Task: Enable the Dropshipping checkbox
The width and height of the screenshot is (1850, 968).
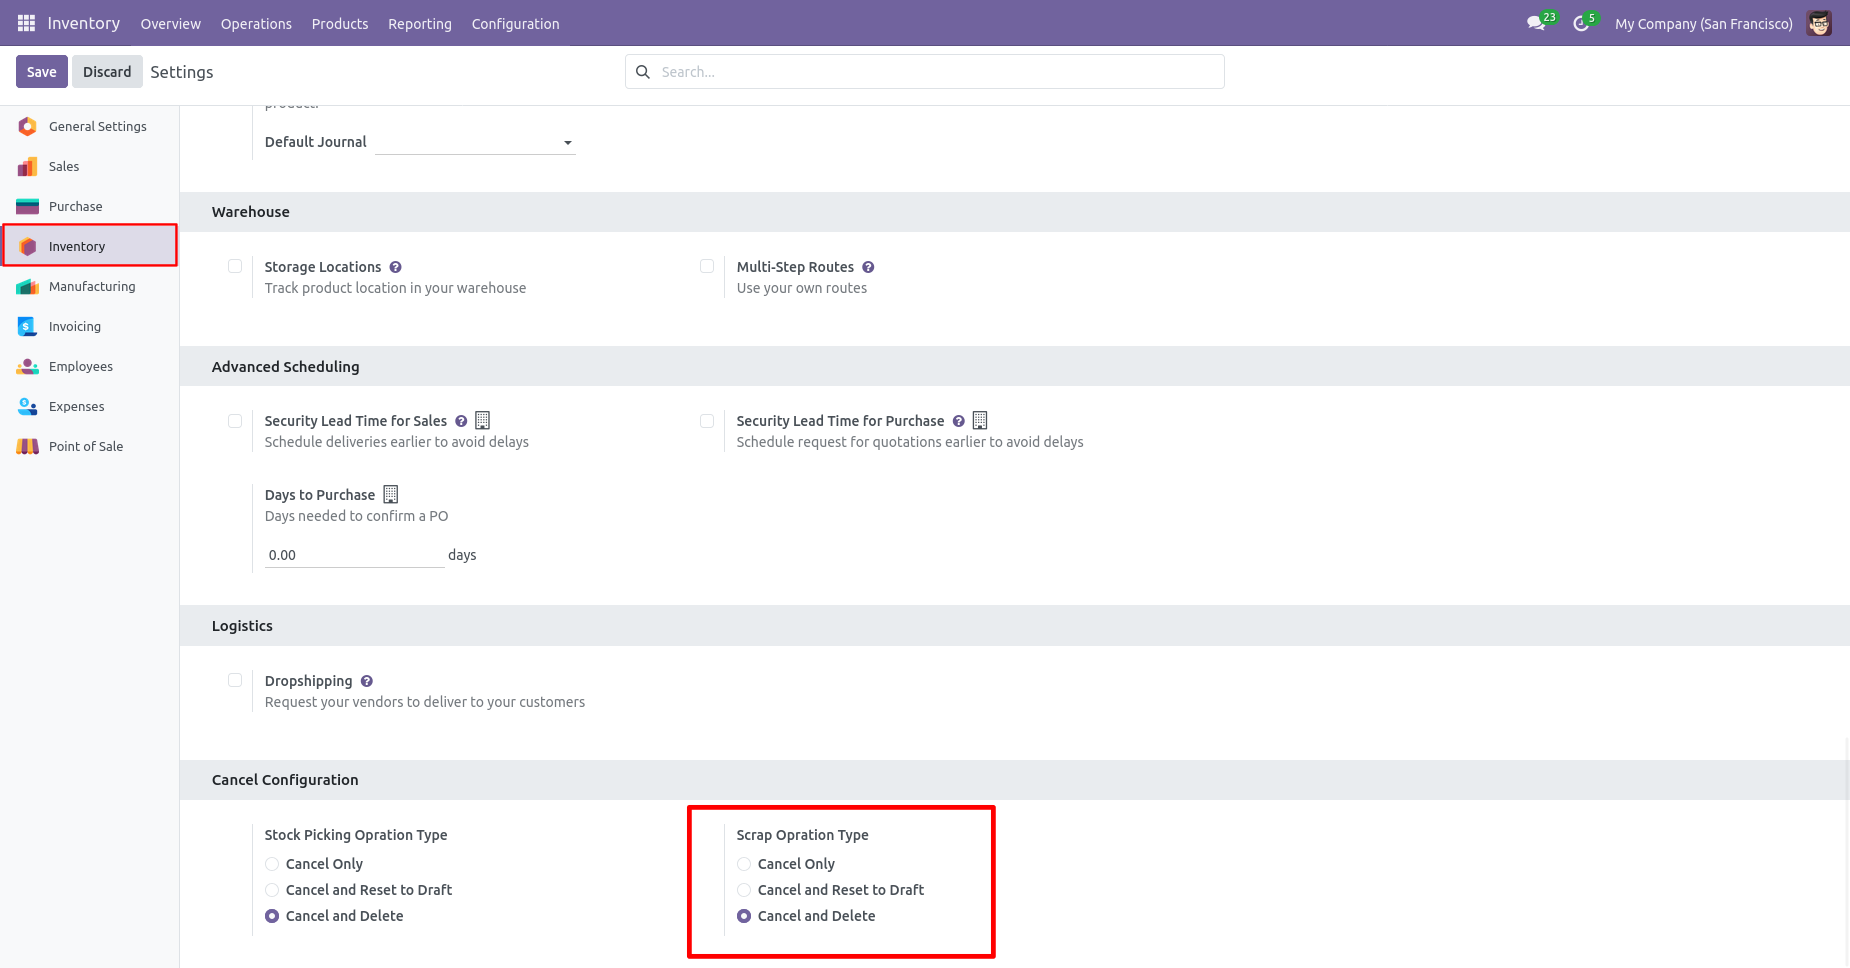Action: coord(235,680)
